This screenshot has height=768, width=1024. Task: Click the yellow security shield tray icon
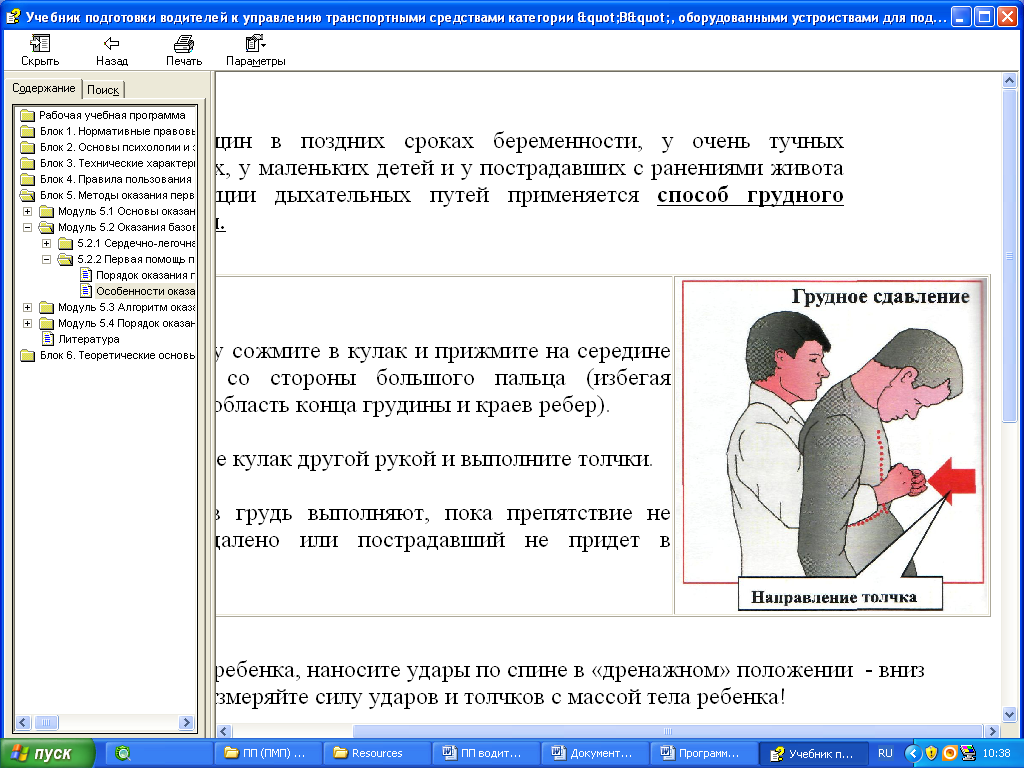931,754
